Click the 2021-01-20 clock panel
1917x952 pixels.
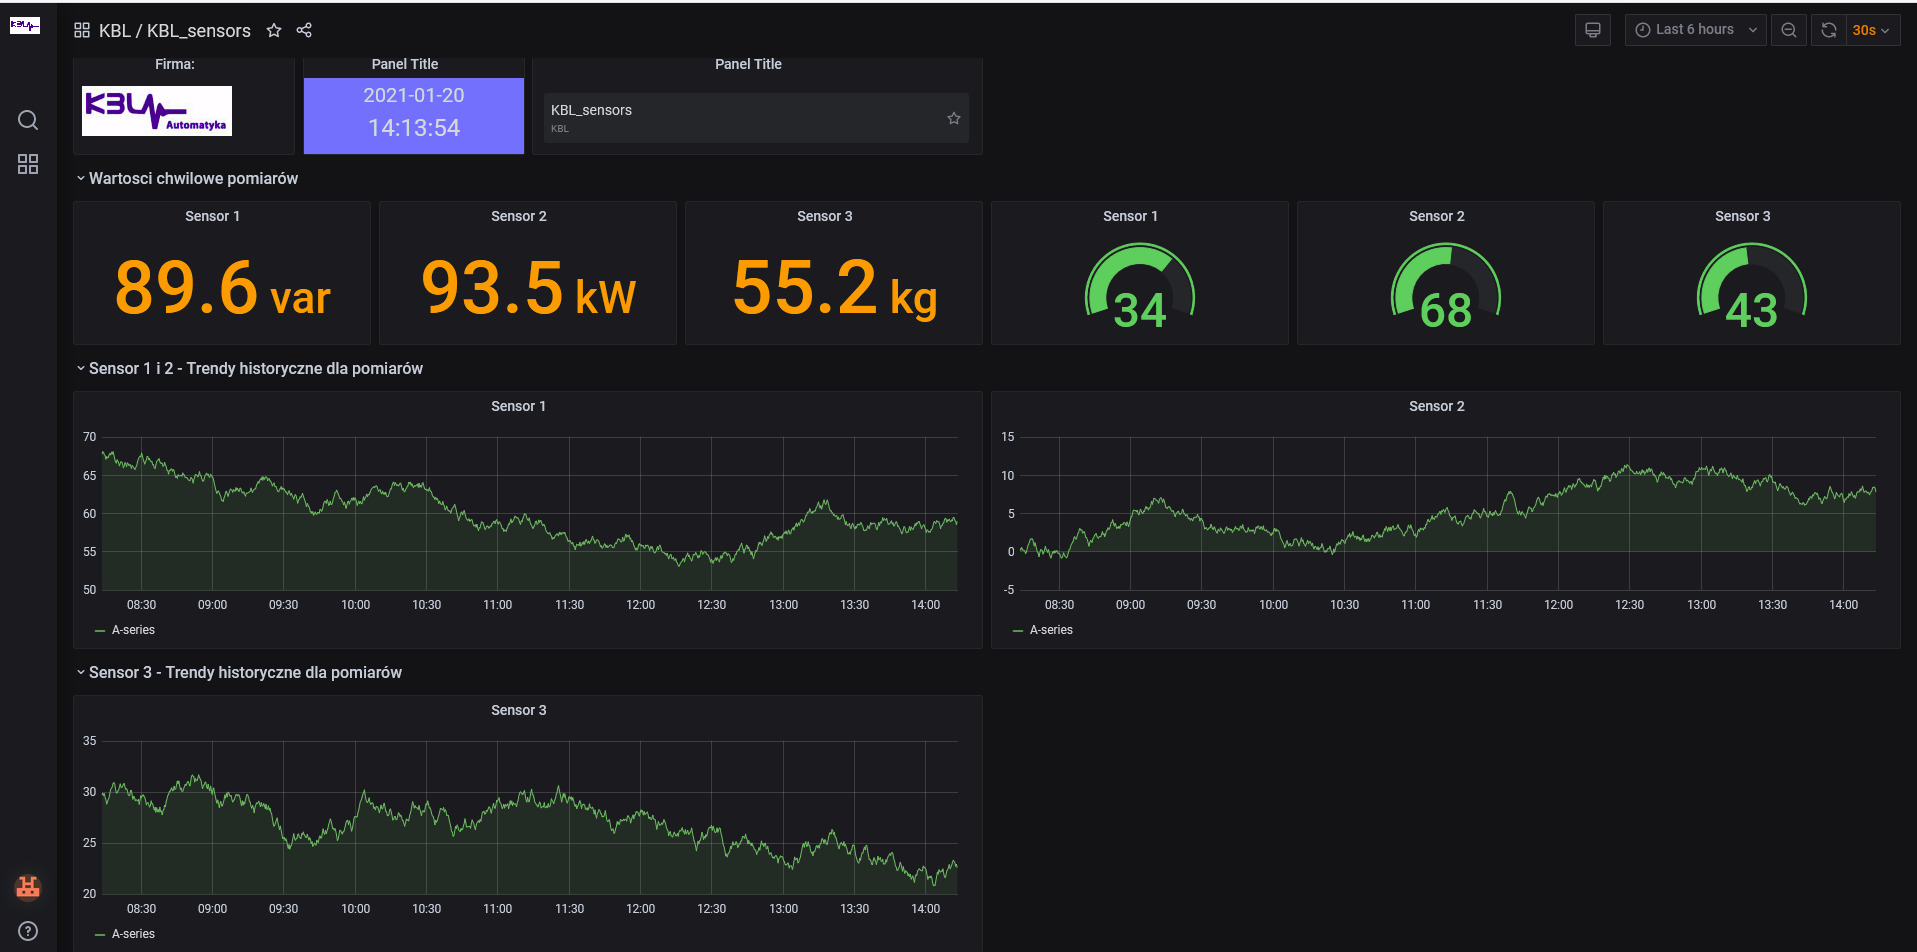pos(413,111)
